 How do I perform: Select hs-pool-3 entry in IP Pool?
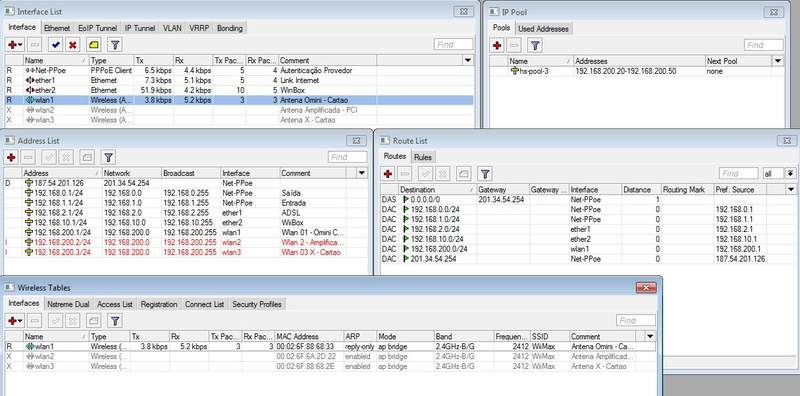pyautogui.click(x=637, y=71)
